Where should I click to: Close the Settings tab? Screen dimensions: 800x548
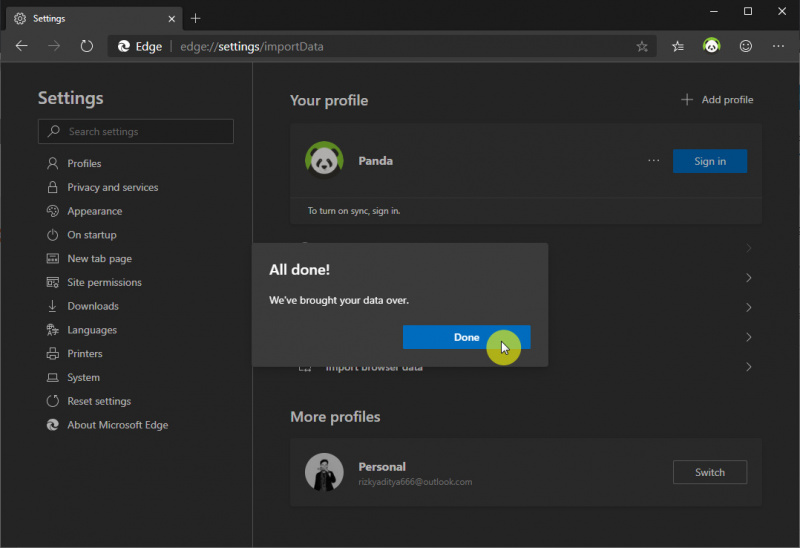pyautogui.click(x=172, y=19)
